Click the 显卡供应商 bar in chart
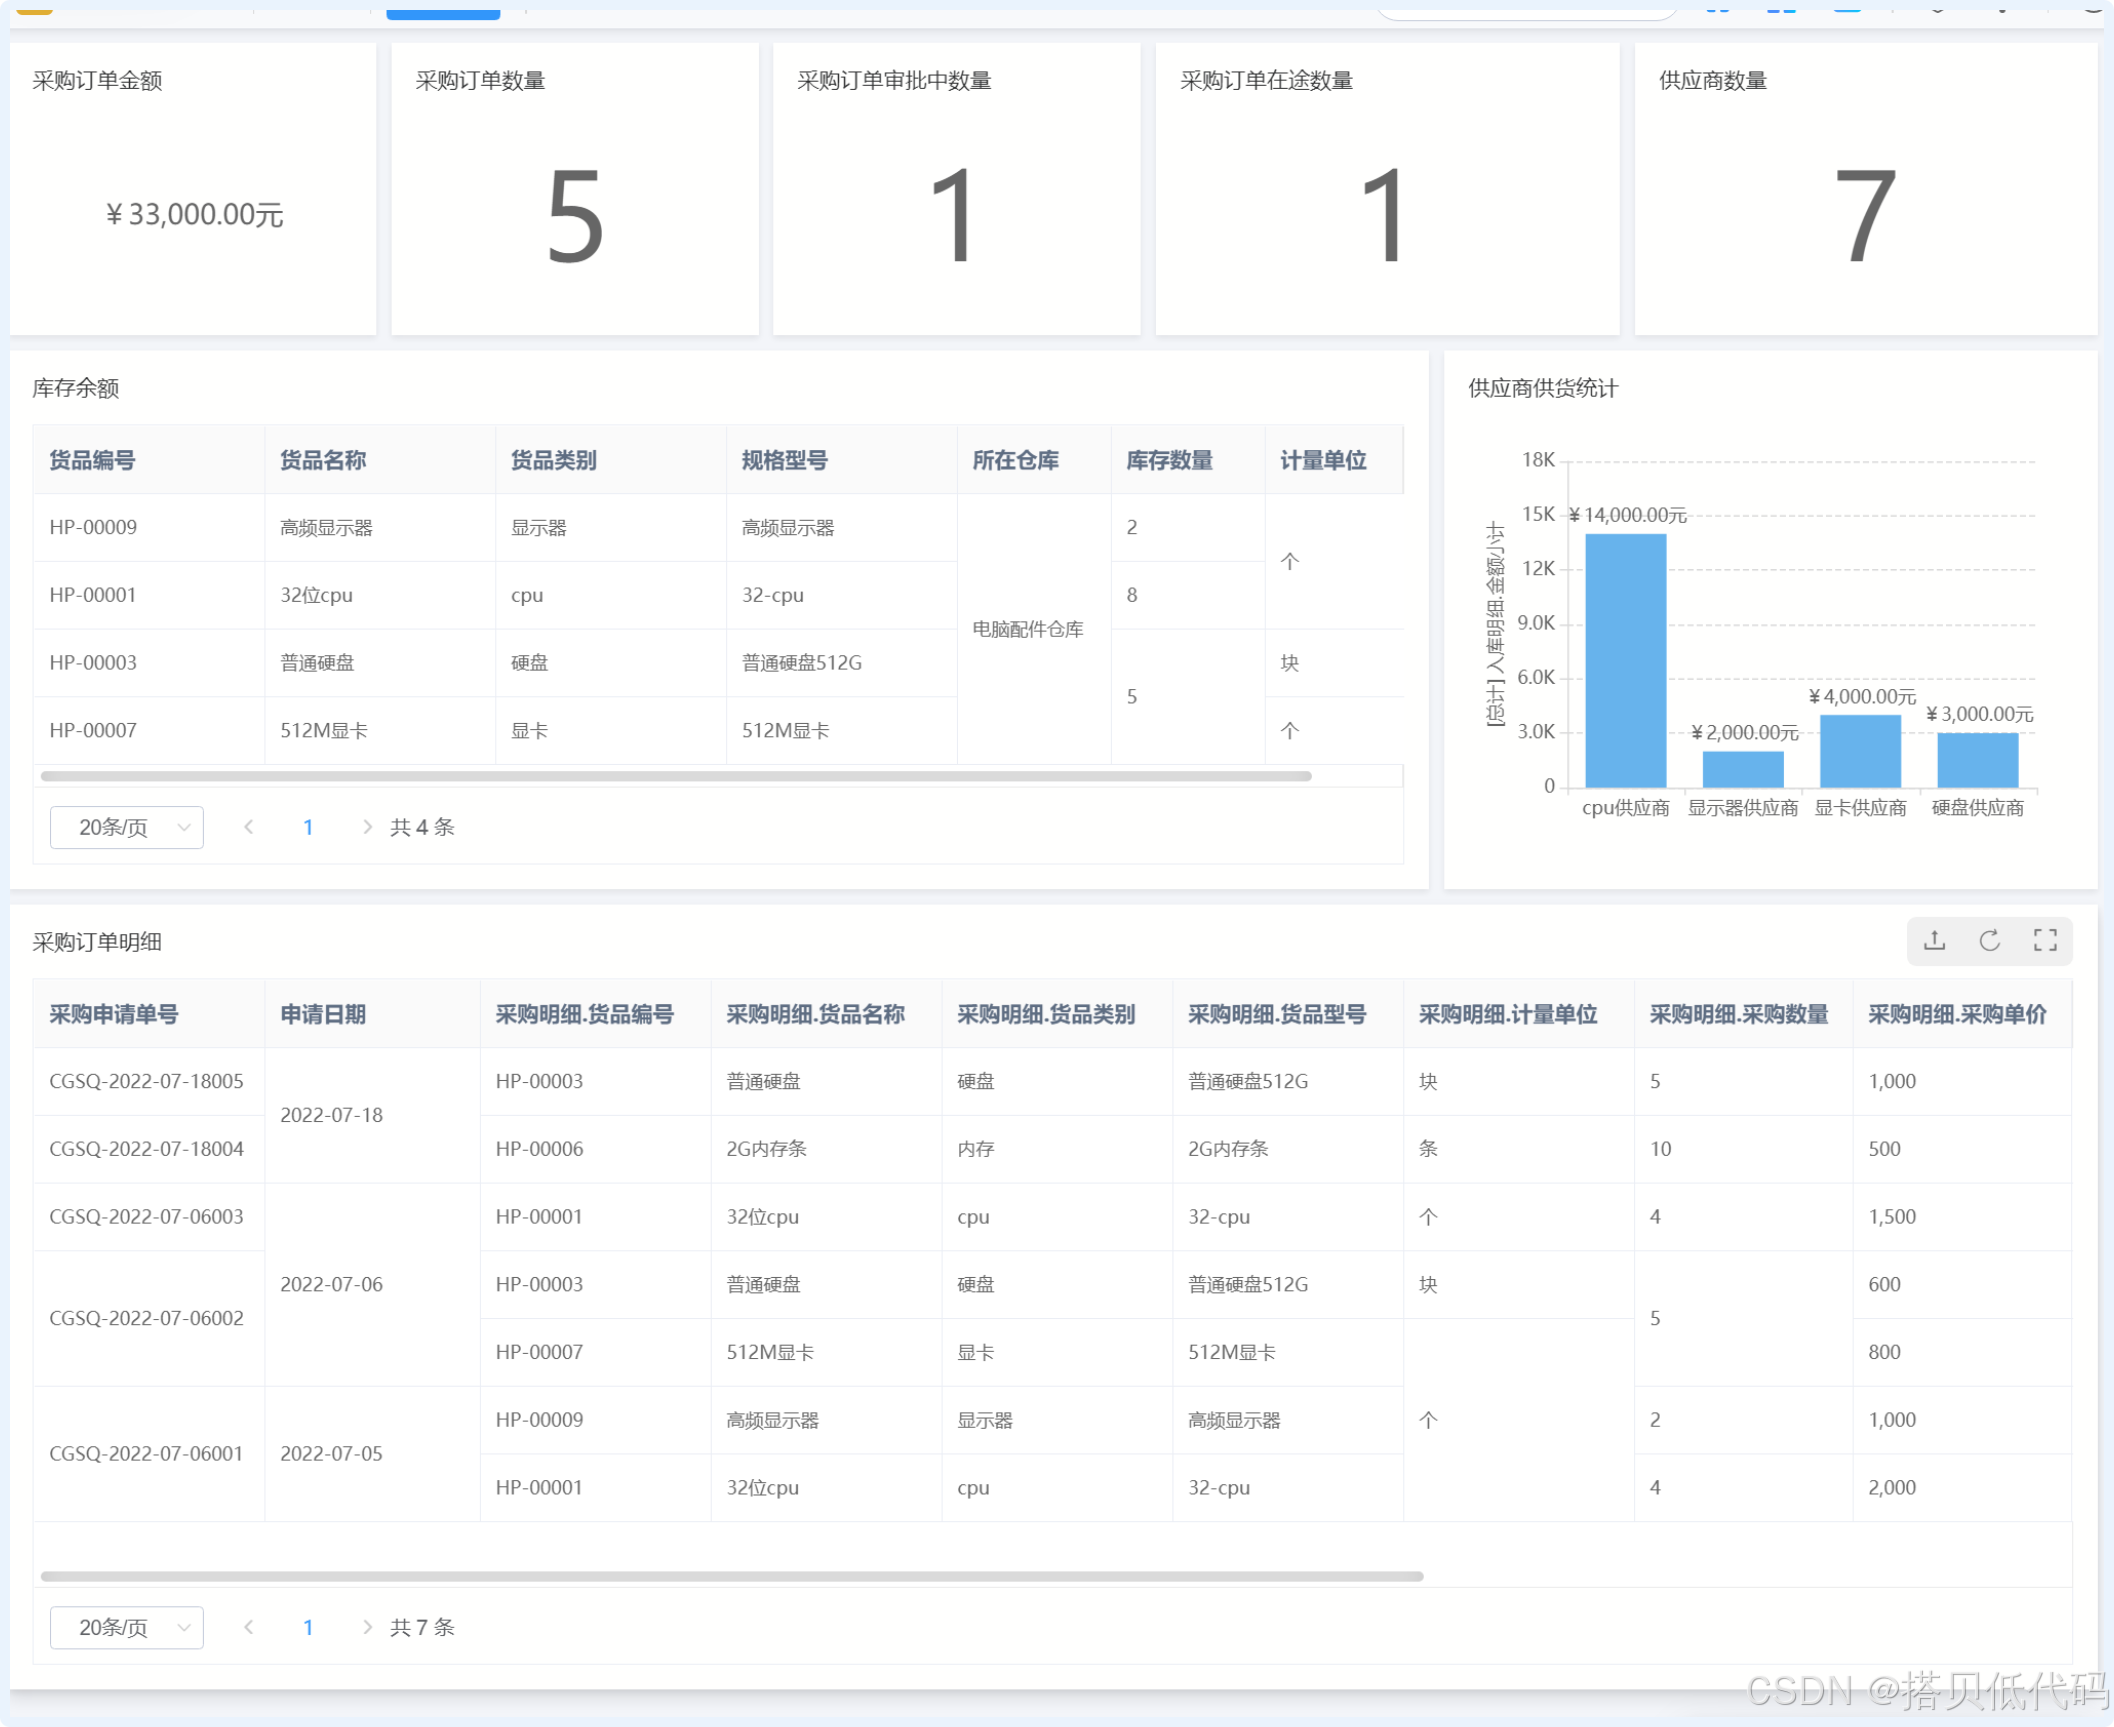Viewport: 2114px width, 1727px height. (1860, 750)
